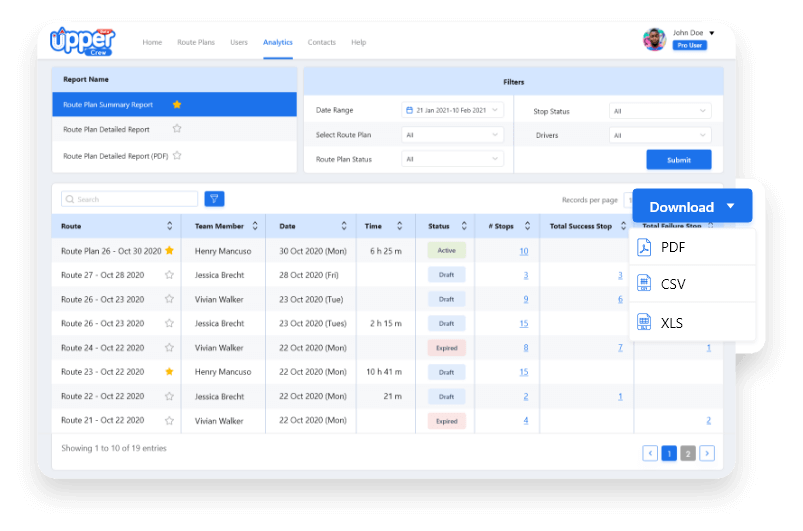Open the Date Range dropdown
The width and height of the screenshot is (803, 531).
[452, 110]
